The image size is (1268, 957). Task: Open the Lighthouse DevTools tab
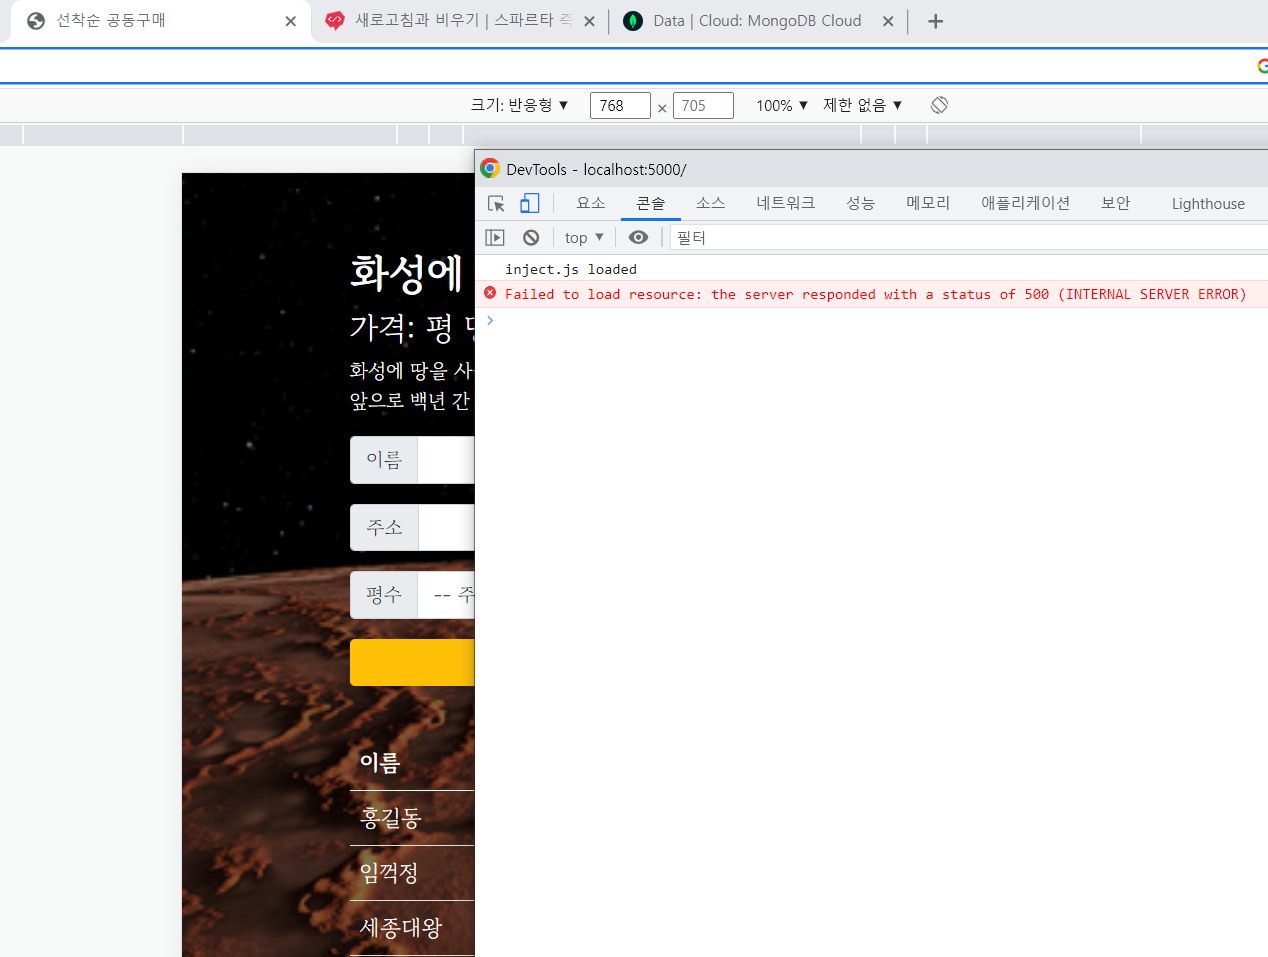click(1208, 203)
